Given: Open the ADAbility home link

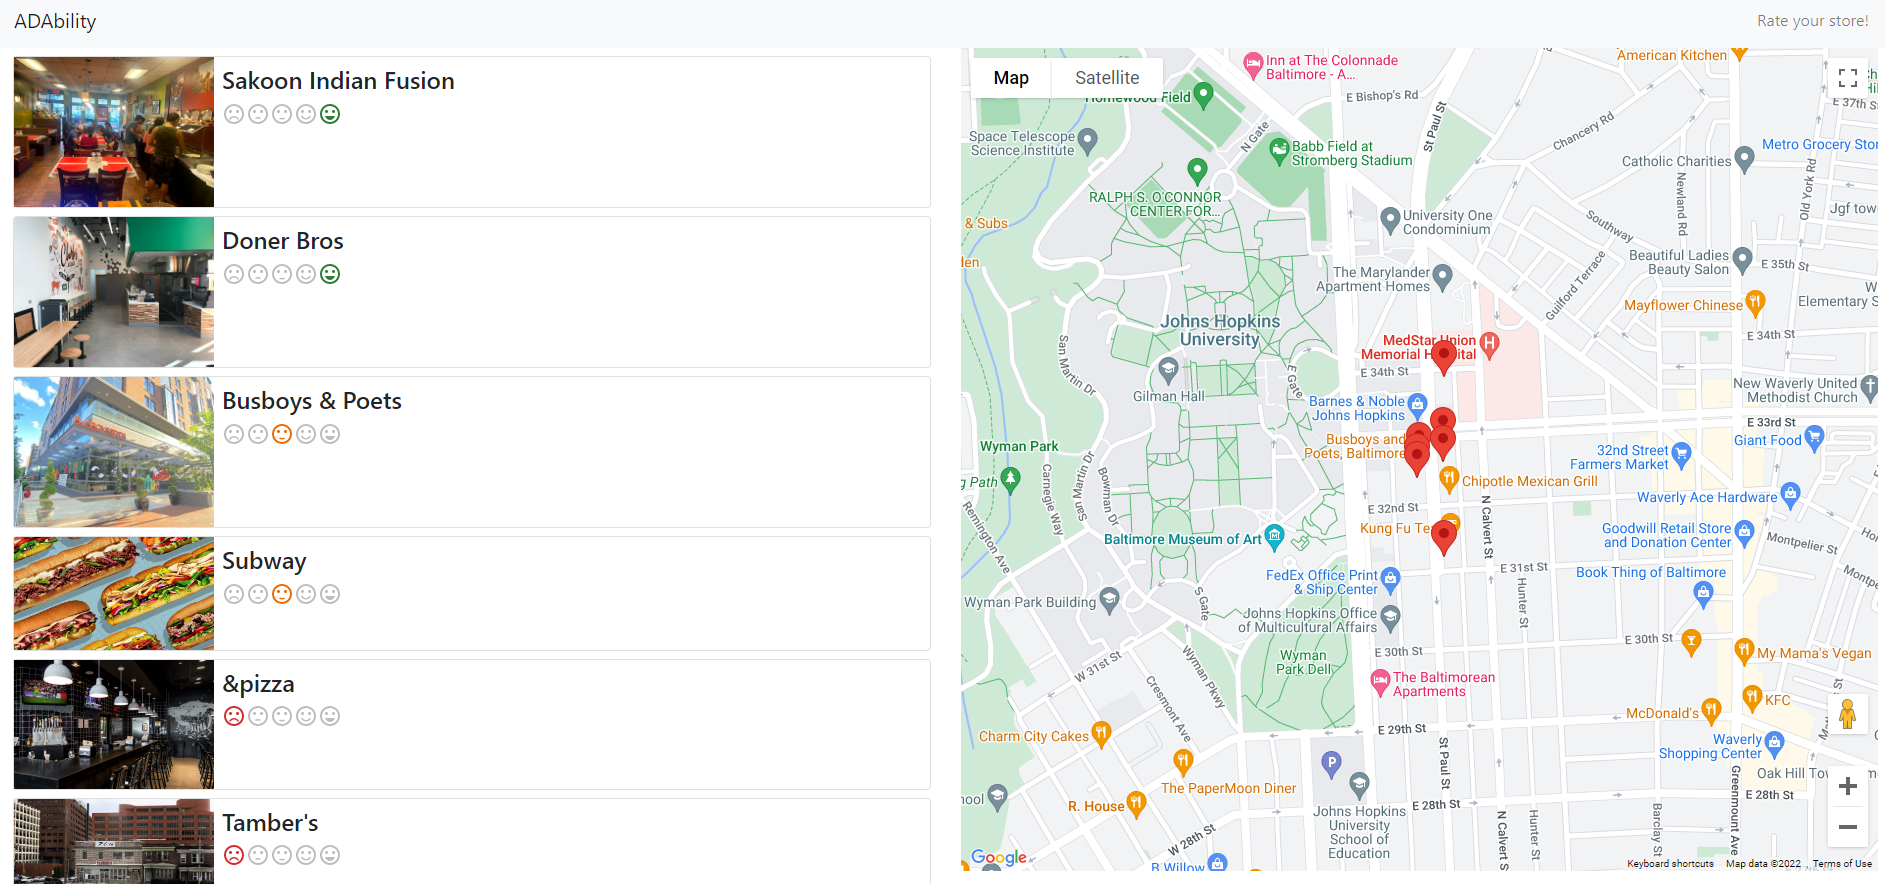Looking at the screenshot, I should (55, 21).
